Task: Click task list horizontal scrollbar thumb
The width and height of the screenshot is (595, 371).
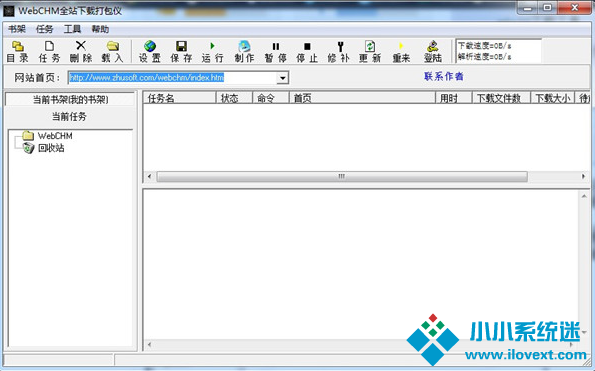Action: 342,176
